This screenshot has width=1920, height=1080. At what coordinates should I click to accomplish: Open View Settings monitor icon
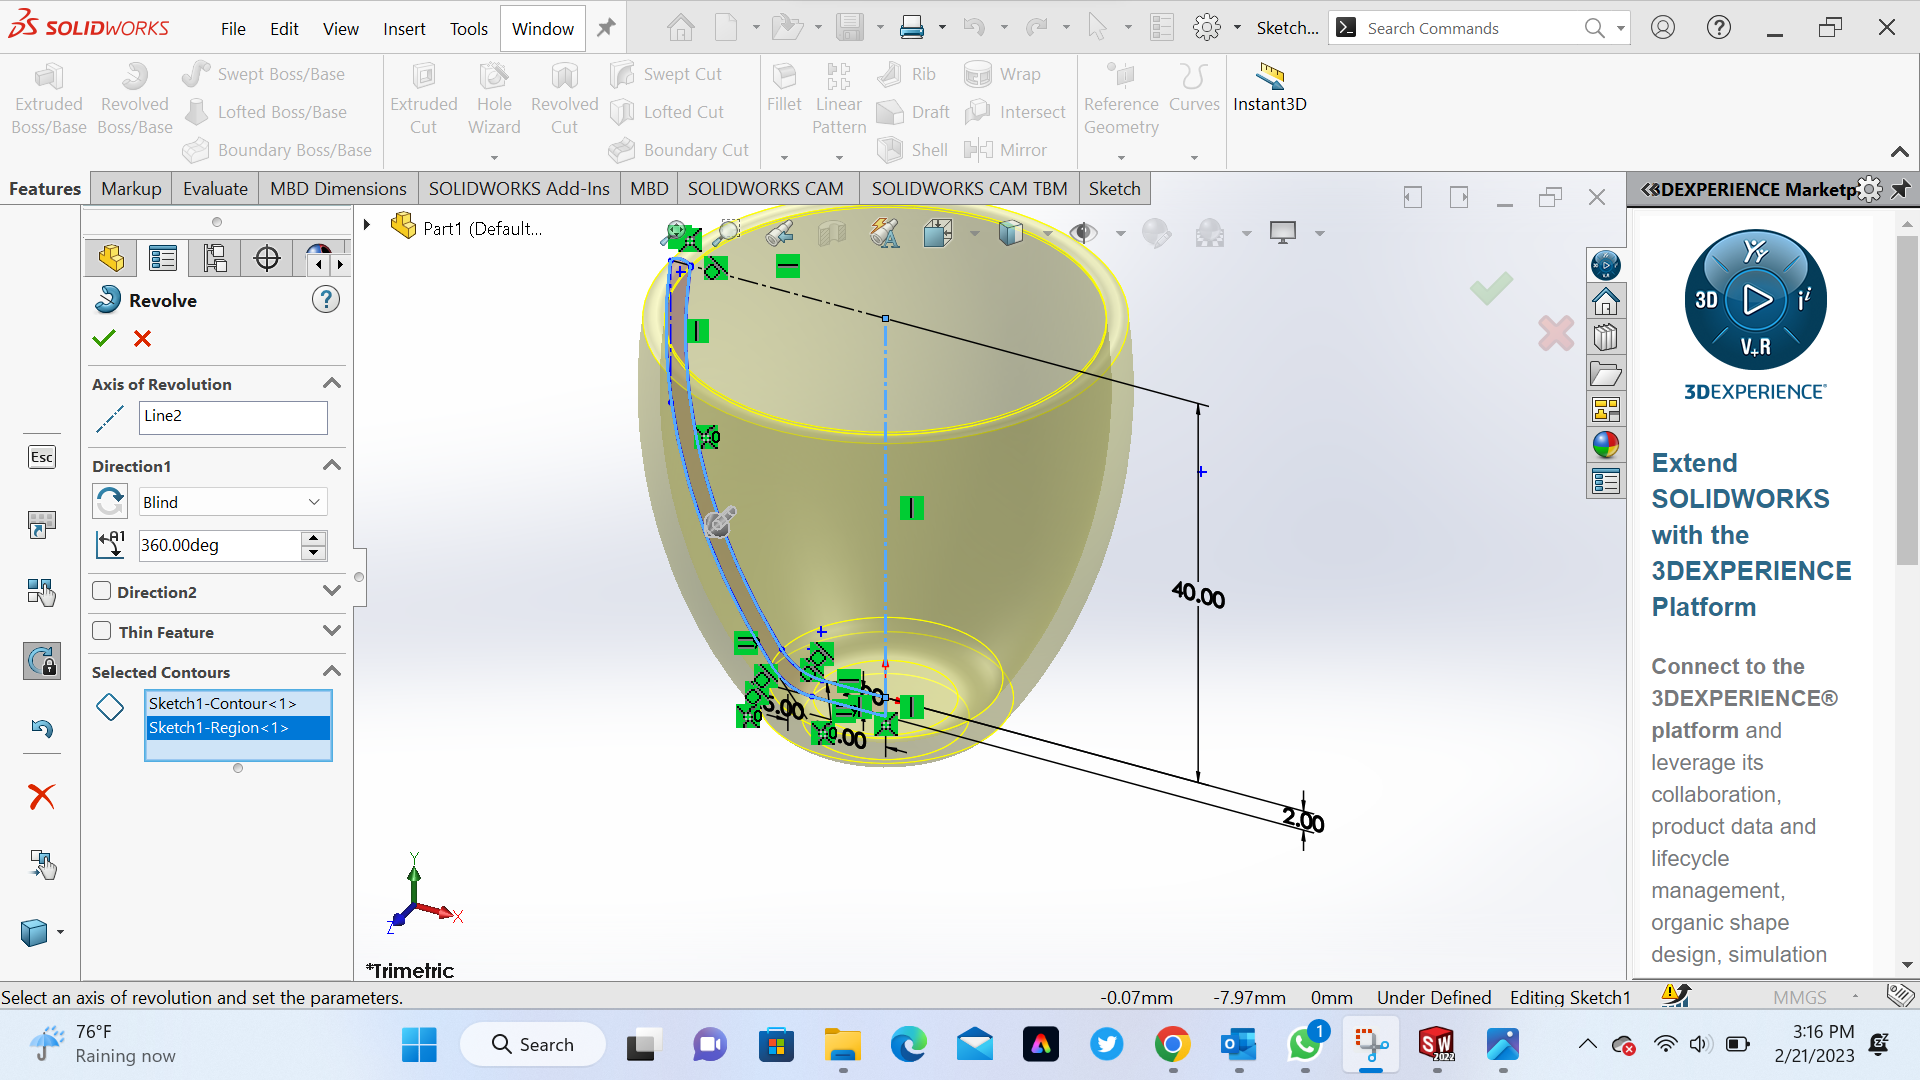pos(1283,233)
